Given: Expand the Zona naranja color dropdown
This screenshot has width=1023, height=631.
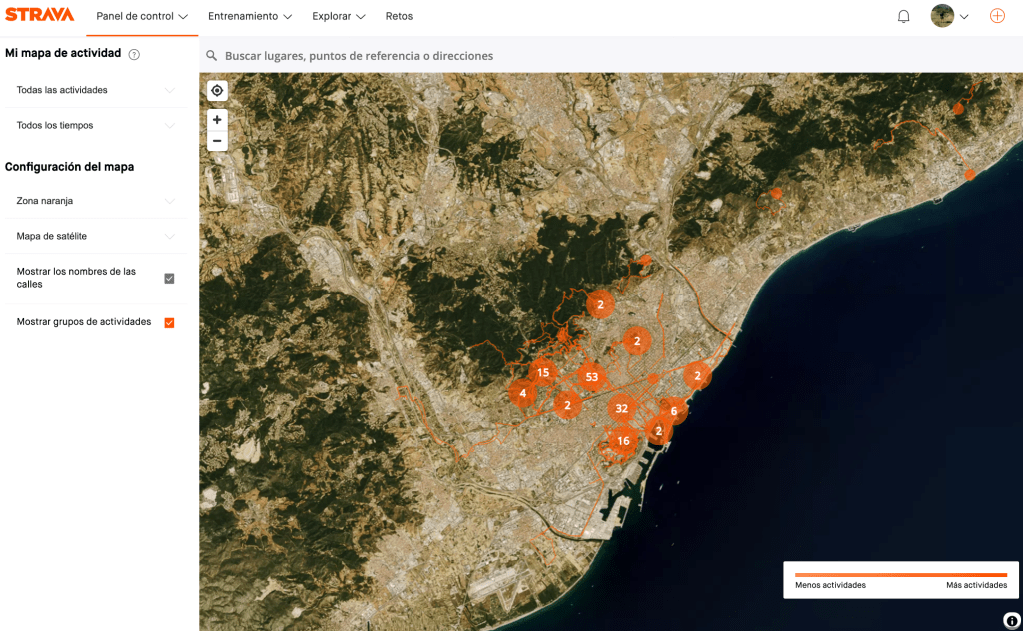Looking at the screenshot, I should [x=95, y=201].
